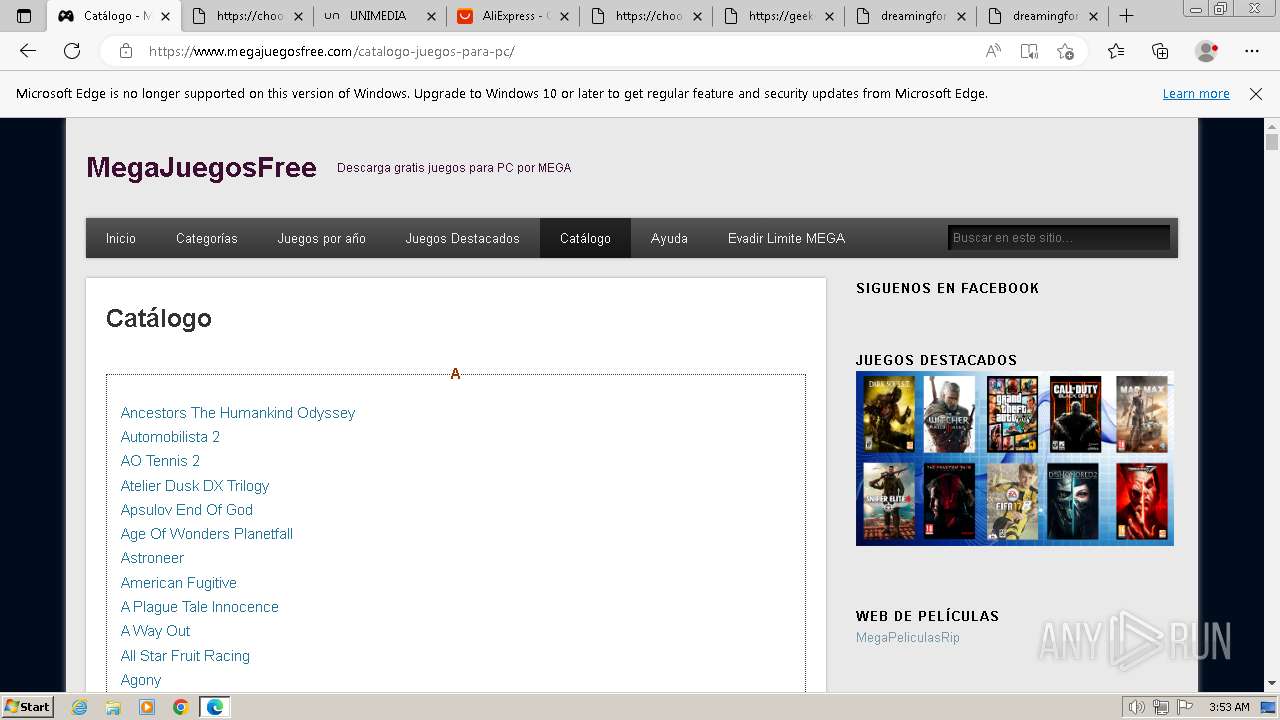The height and width of the screenshot is (720, 1280).
Task: Select the Call of Duty cover
Action: tap(1076, 414)
